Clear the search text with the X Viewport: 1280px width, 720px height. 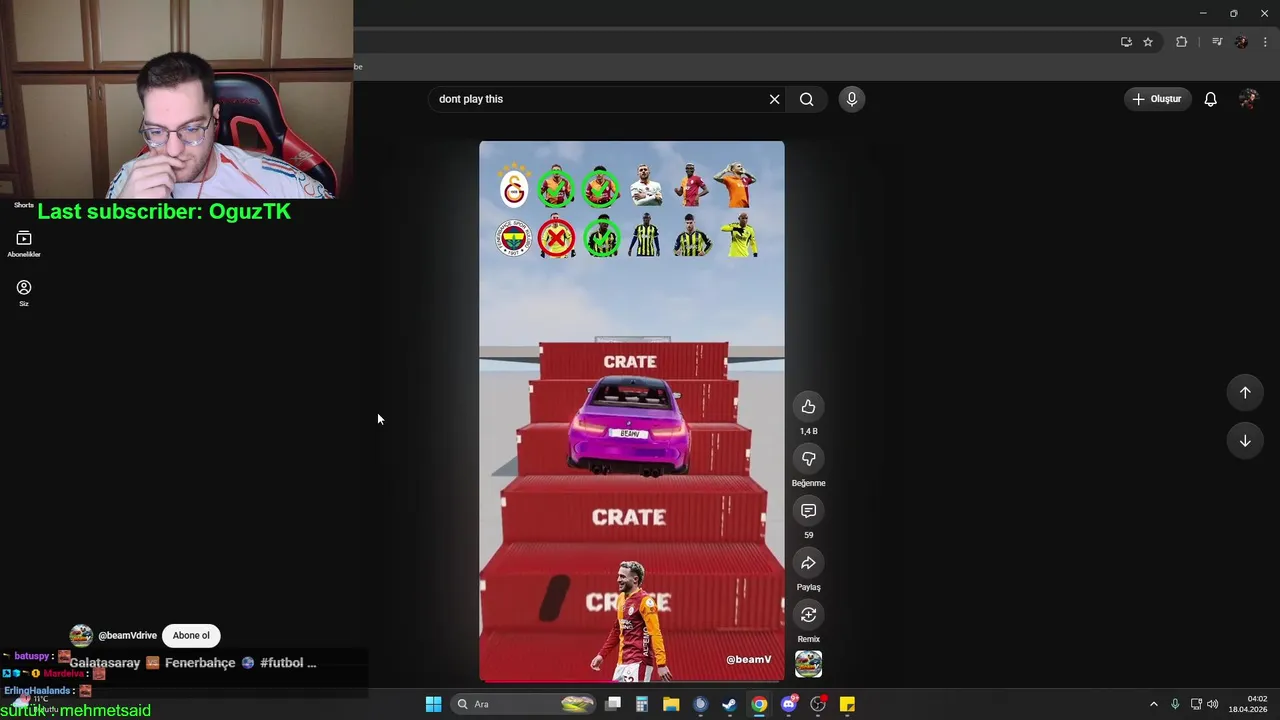pyautogui.click(x=774, y=99)
